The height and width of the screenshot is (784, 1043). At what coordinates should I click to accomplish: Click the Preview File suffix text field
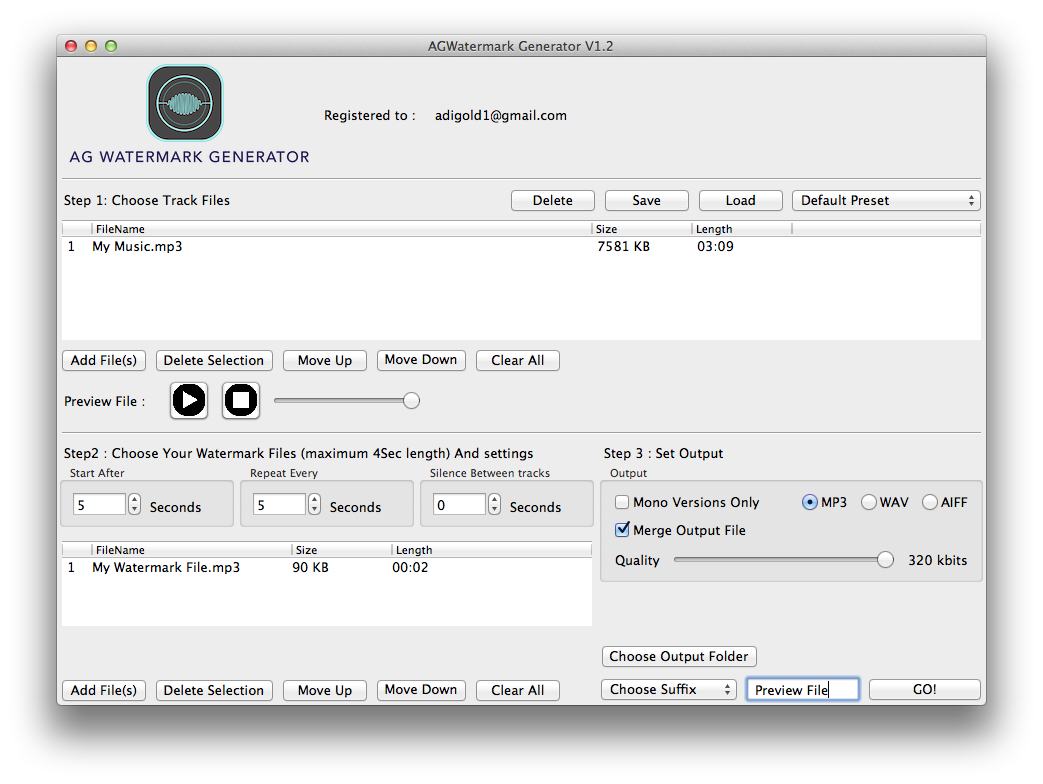click(802, 690)
